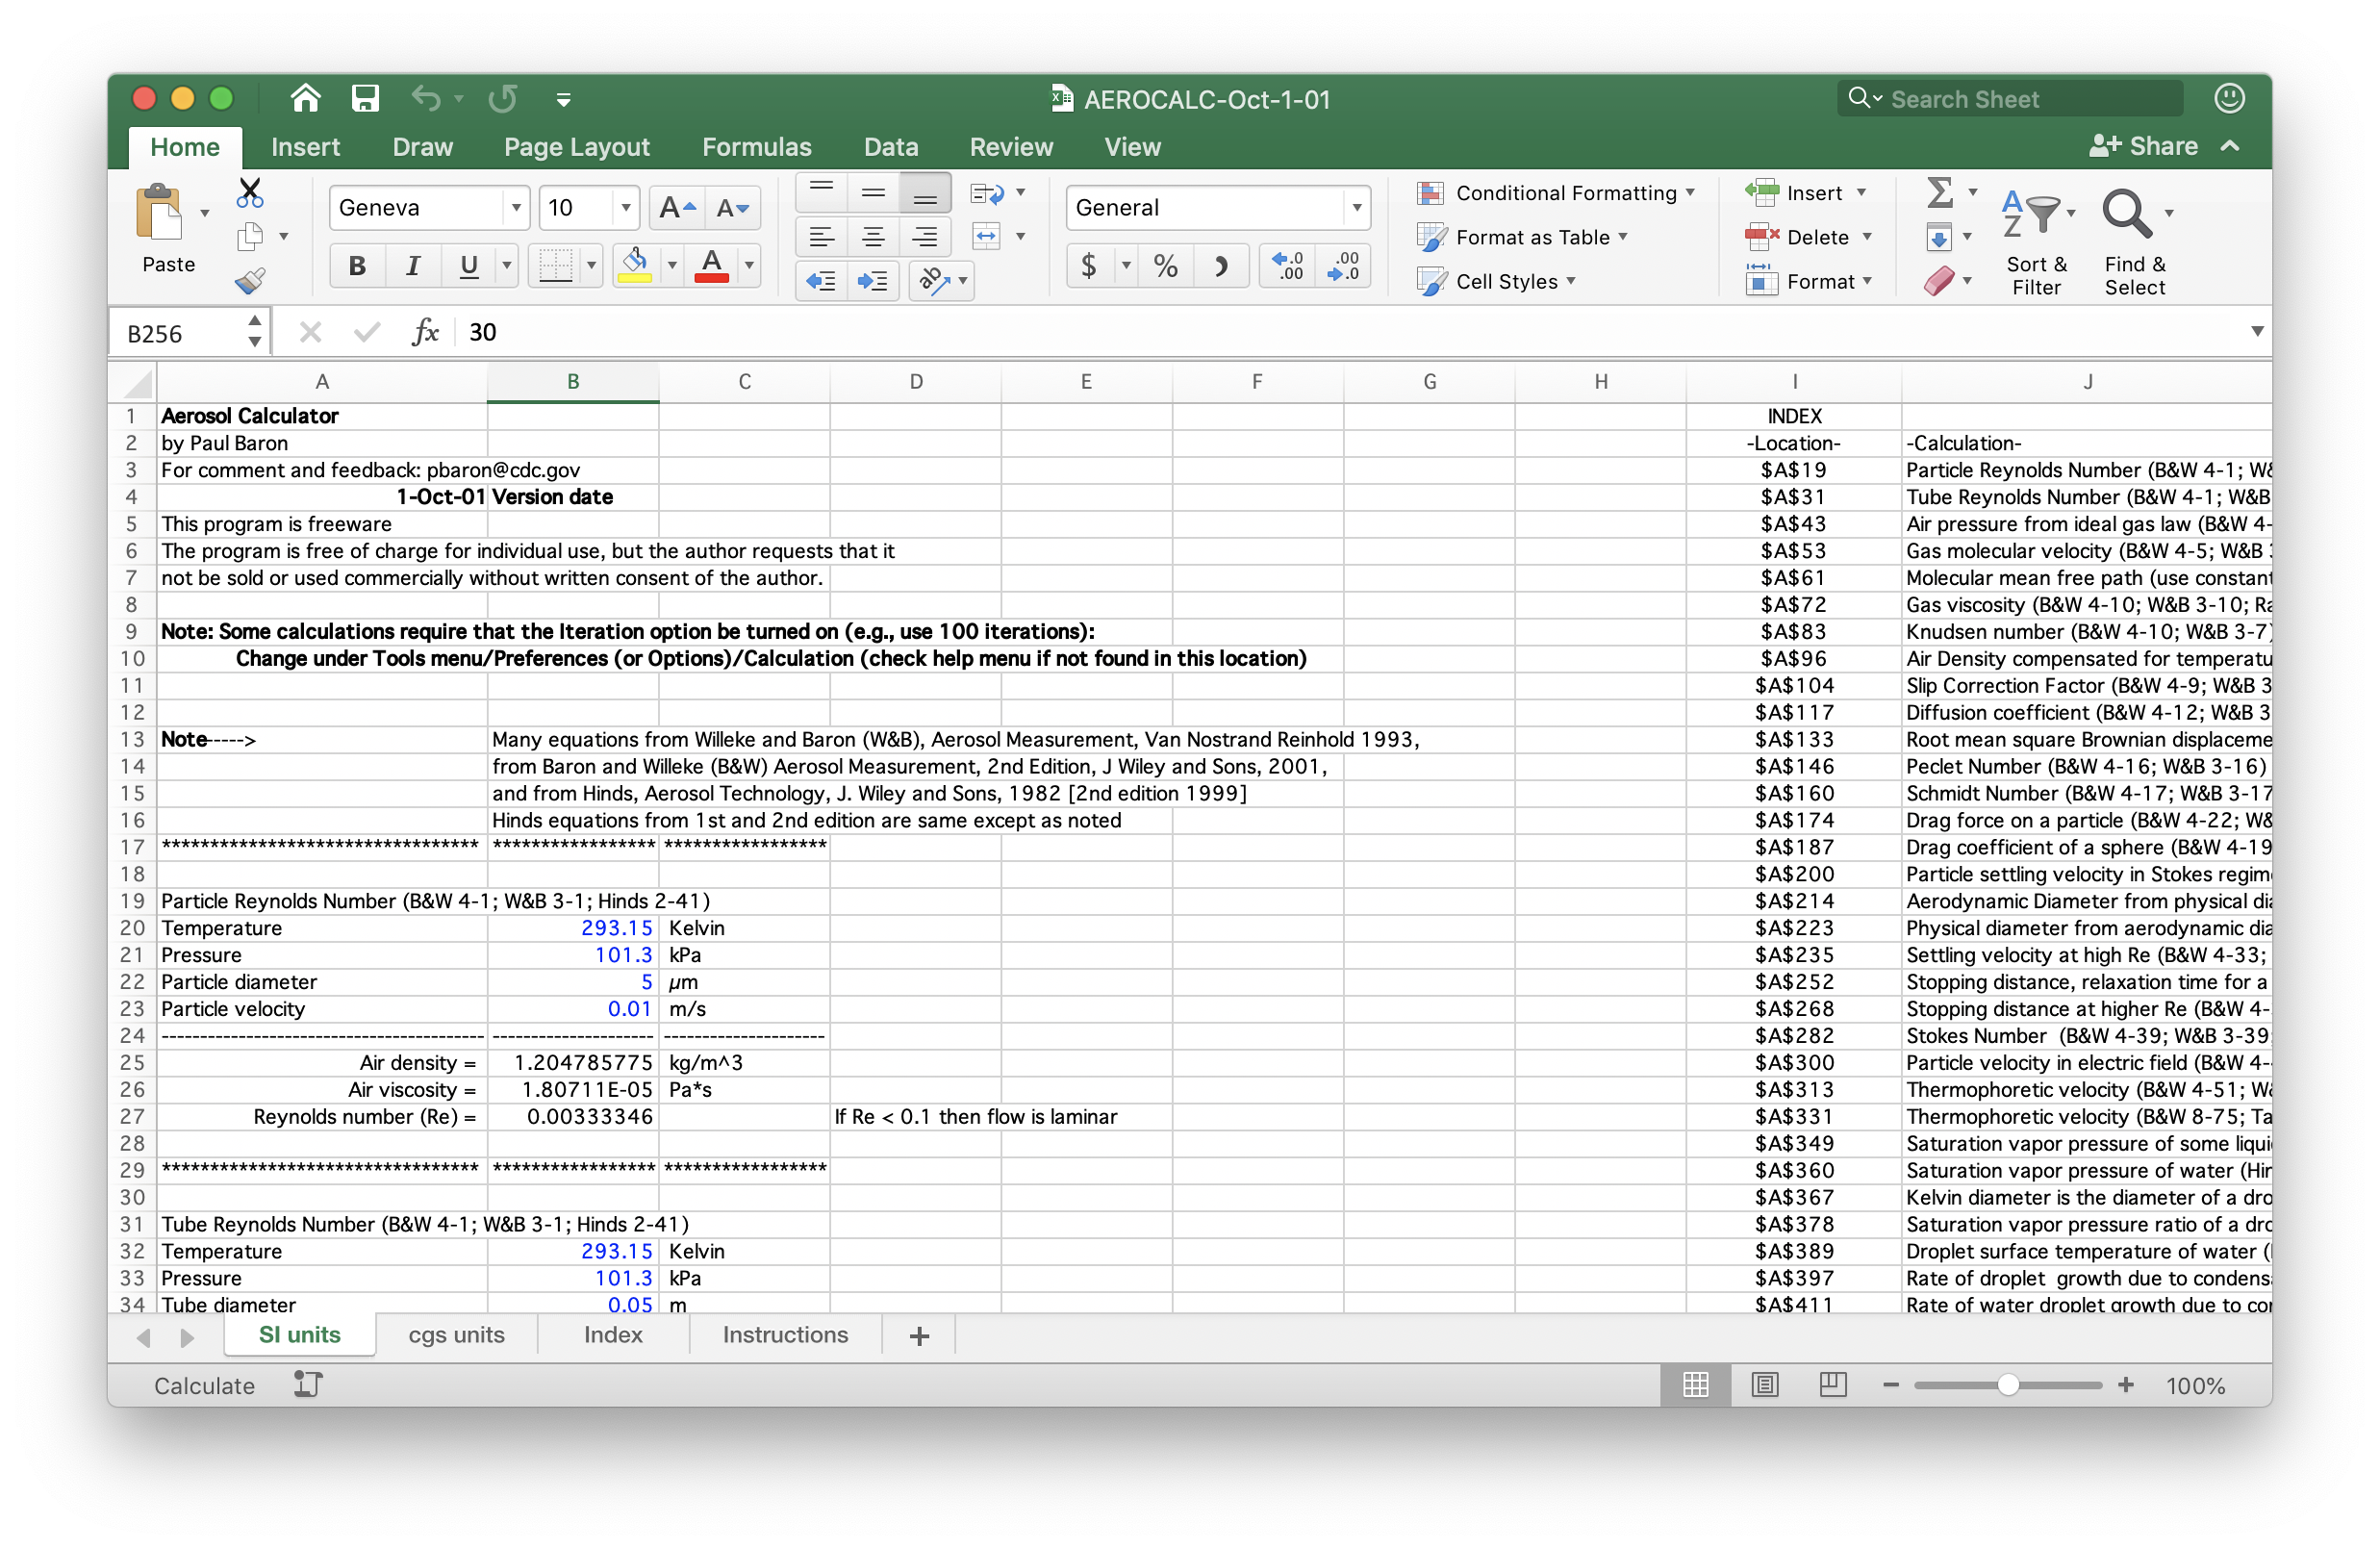Click Calculate in the status bar
The image size is (2380, 1549).
pyautogui.click(x=204, y=1386)
